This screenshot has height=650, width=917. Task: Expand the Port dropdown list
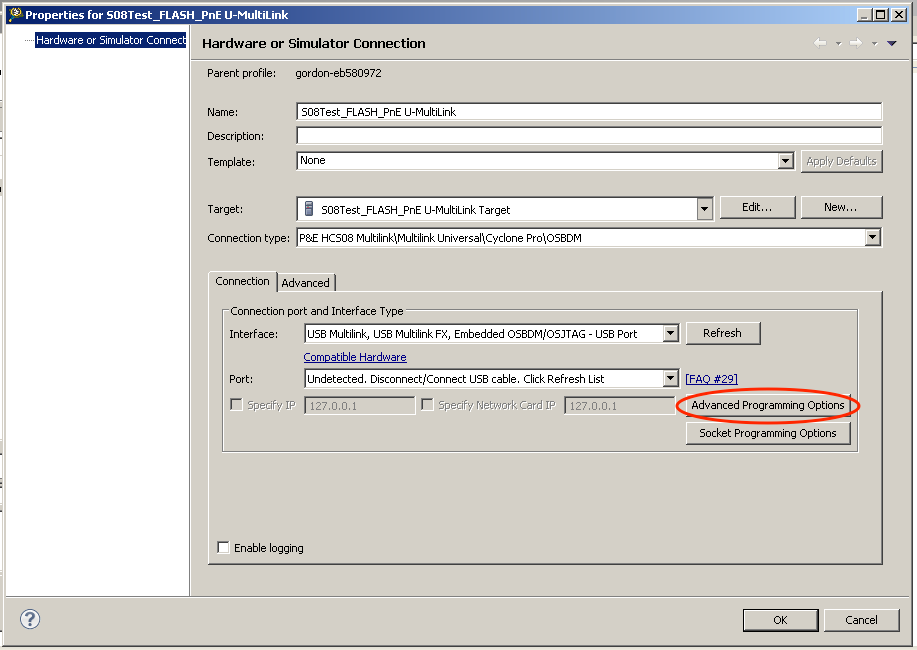(x=671, y=379)
